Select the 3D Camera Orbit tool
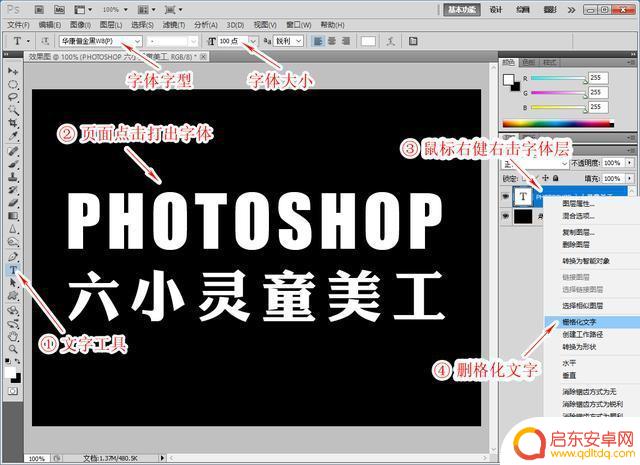Screen dimensions: 640x465 point(13,324)
